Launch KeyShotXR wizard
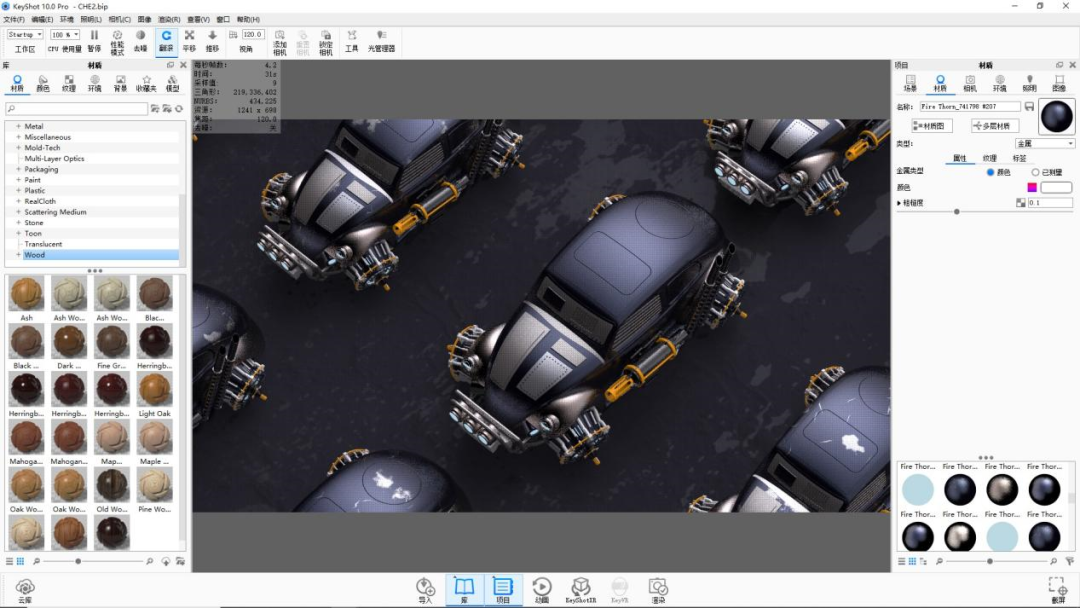 click(581, 591)
